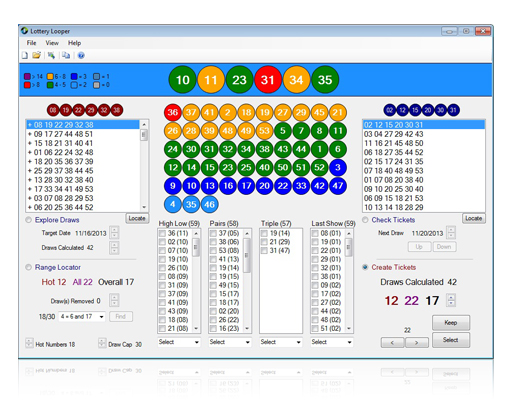This screenshot has width=511, height=400.
Task: Open the Help menu
Action: (x=74, y=43)
